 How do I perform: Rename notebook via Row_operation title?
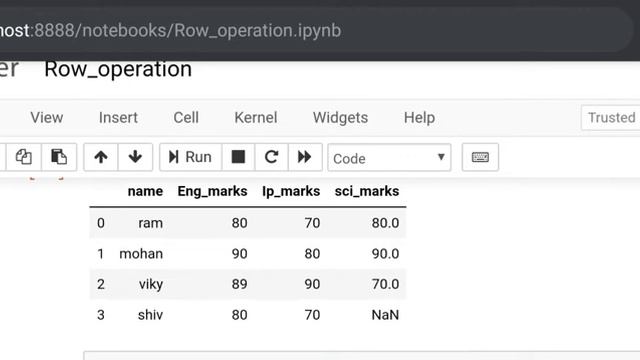click(118, 69)
